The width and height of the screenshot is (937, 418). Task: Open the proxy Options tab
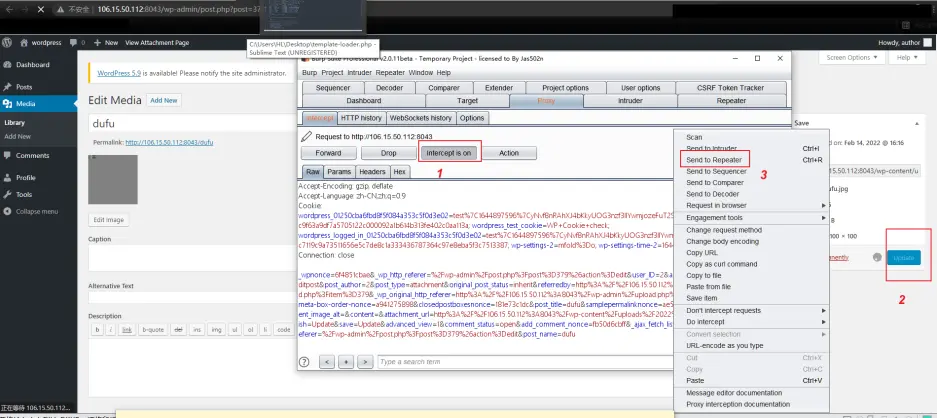[x=472, y=118]
